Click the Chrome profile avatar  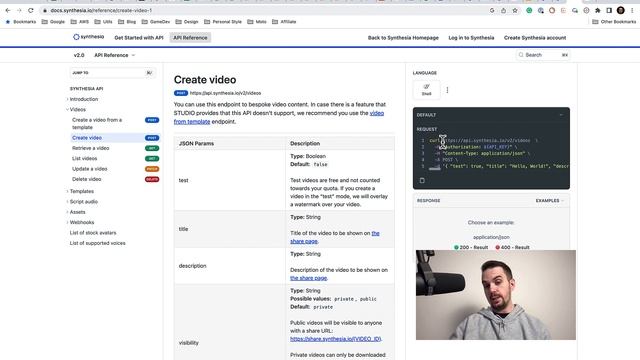(621, 11)
